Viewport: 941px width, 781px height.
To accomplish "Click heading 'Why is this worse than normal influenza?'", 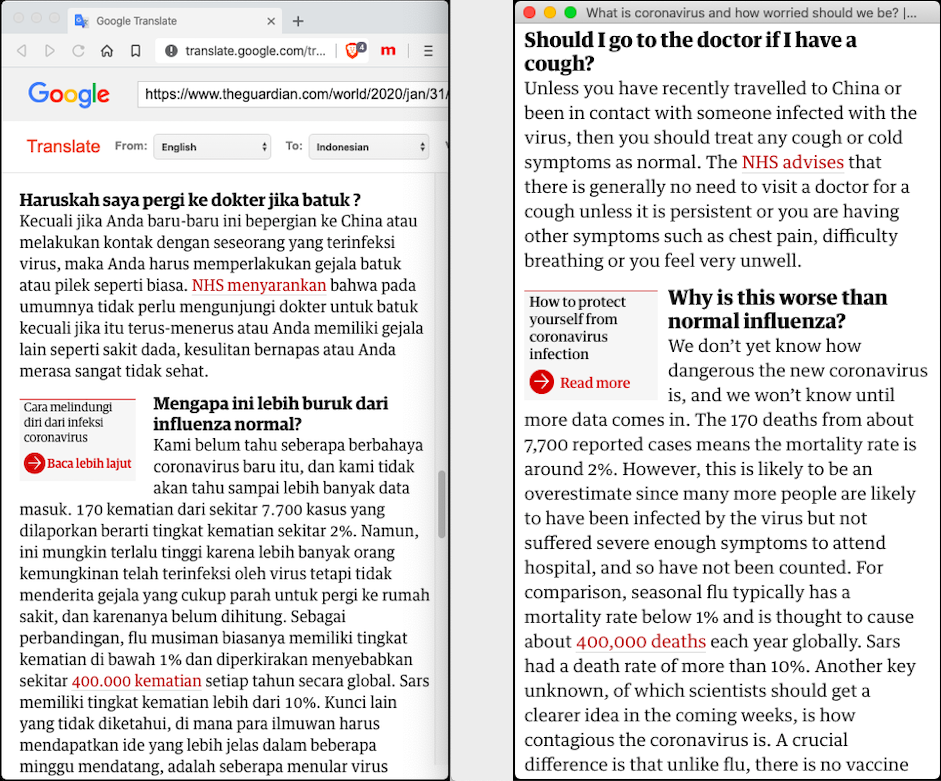I will point(777,309).
